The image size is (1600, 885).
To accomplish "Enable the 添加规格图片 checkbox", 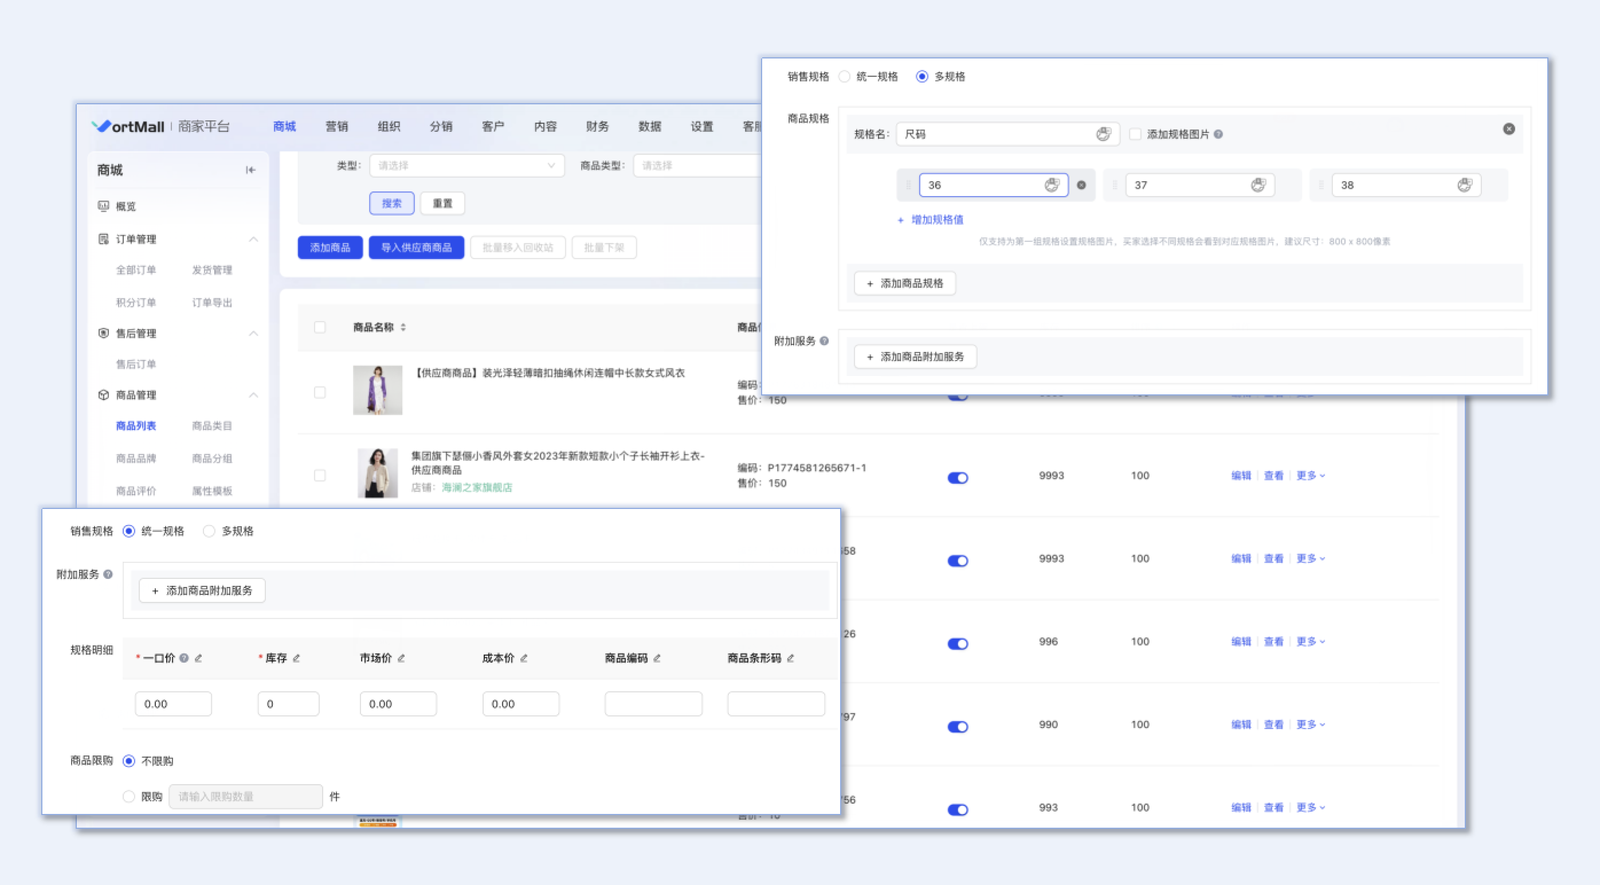I will click(x=1135, y=134).
